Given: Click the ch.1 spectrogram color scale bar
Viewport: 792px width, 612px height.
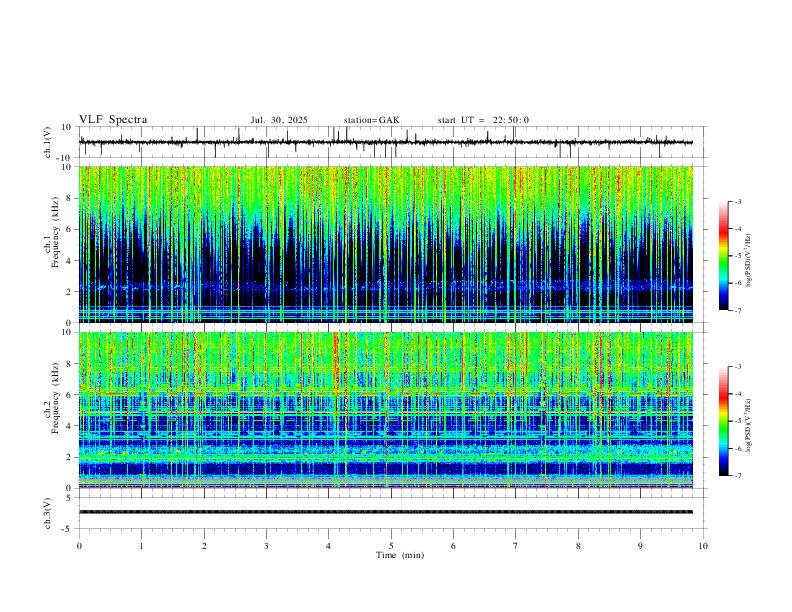Looking at the screenshot, I should 723,256.
